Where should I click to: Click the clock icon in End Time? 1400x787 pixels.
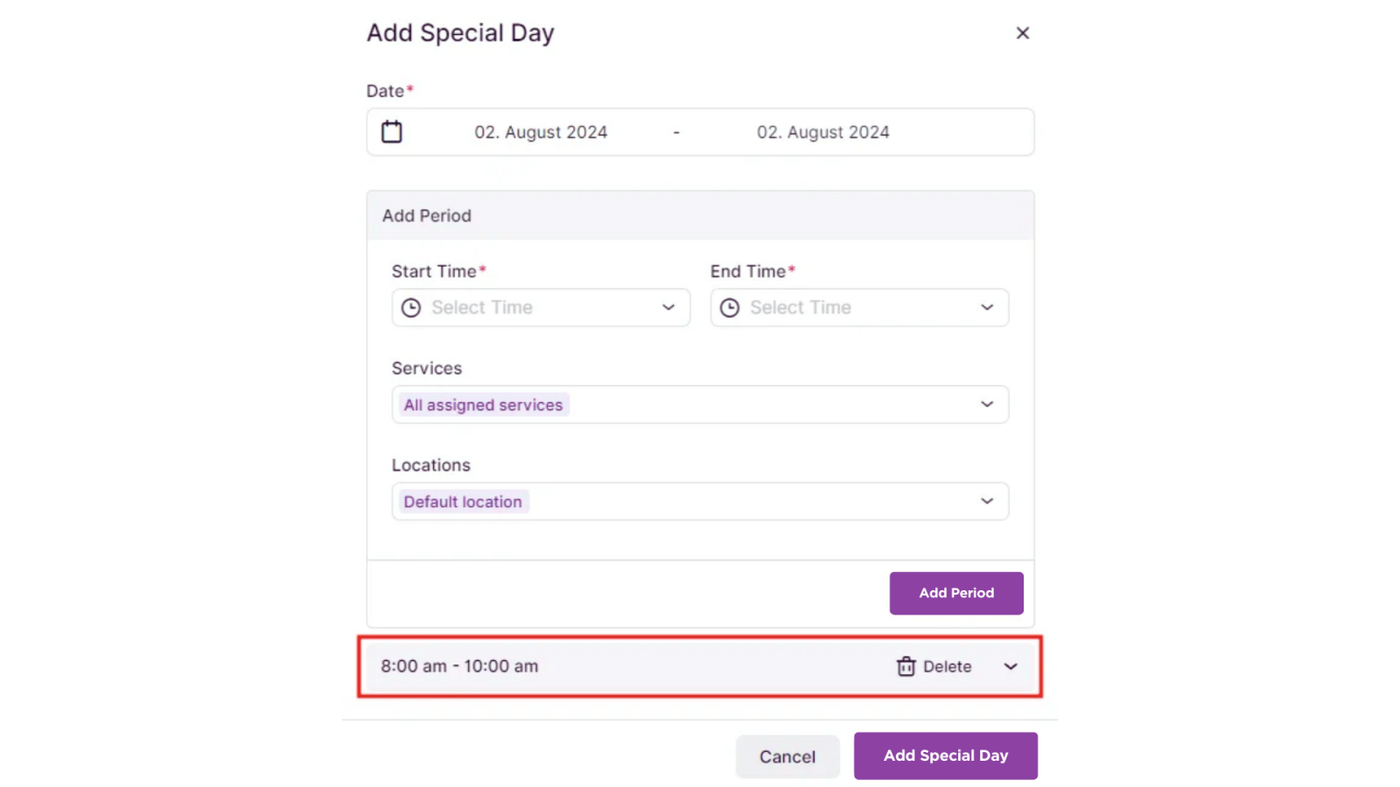point(730,308)
